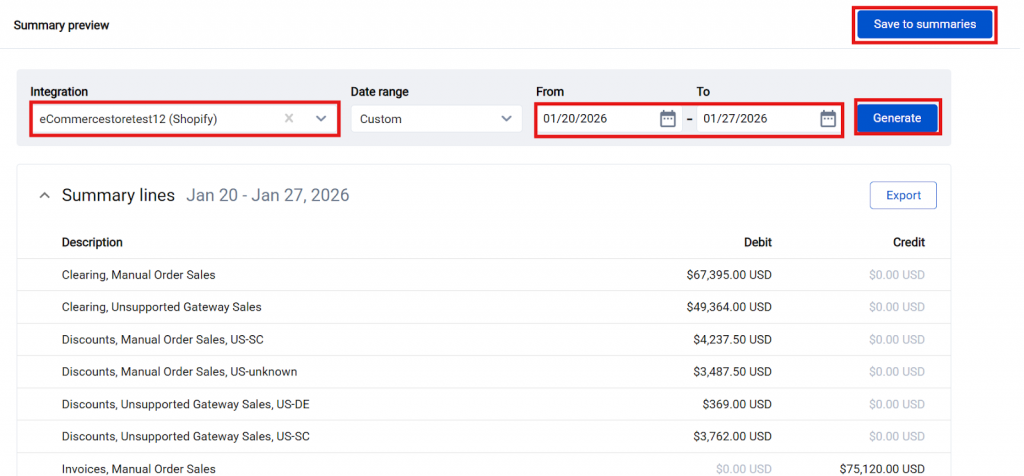This screenshot has width=1024, height=476.
Task: Open the Date range Custom dropdown
Action: click(435, 119)
